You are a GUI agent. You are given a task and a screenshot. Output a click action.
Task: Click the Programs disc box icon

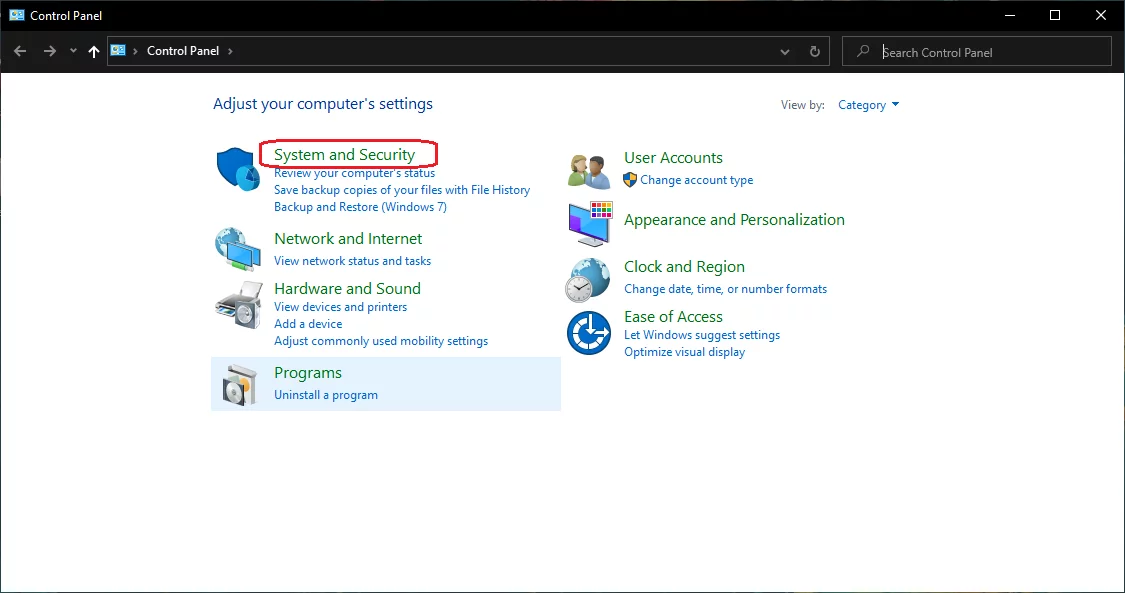[x=240, y=385]
